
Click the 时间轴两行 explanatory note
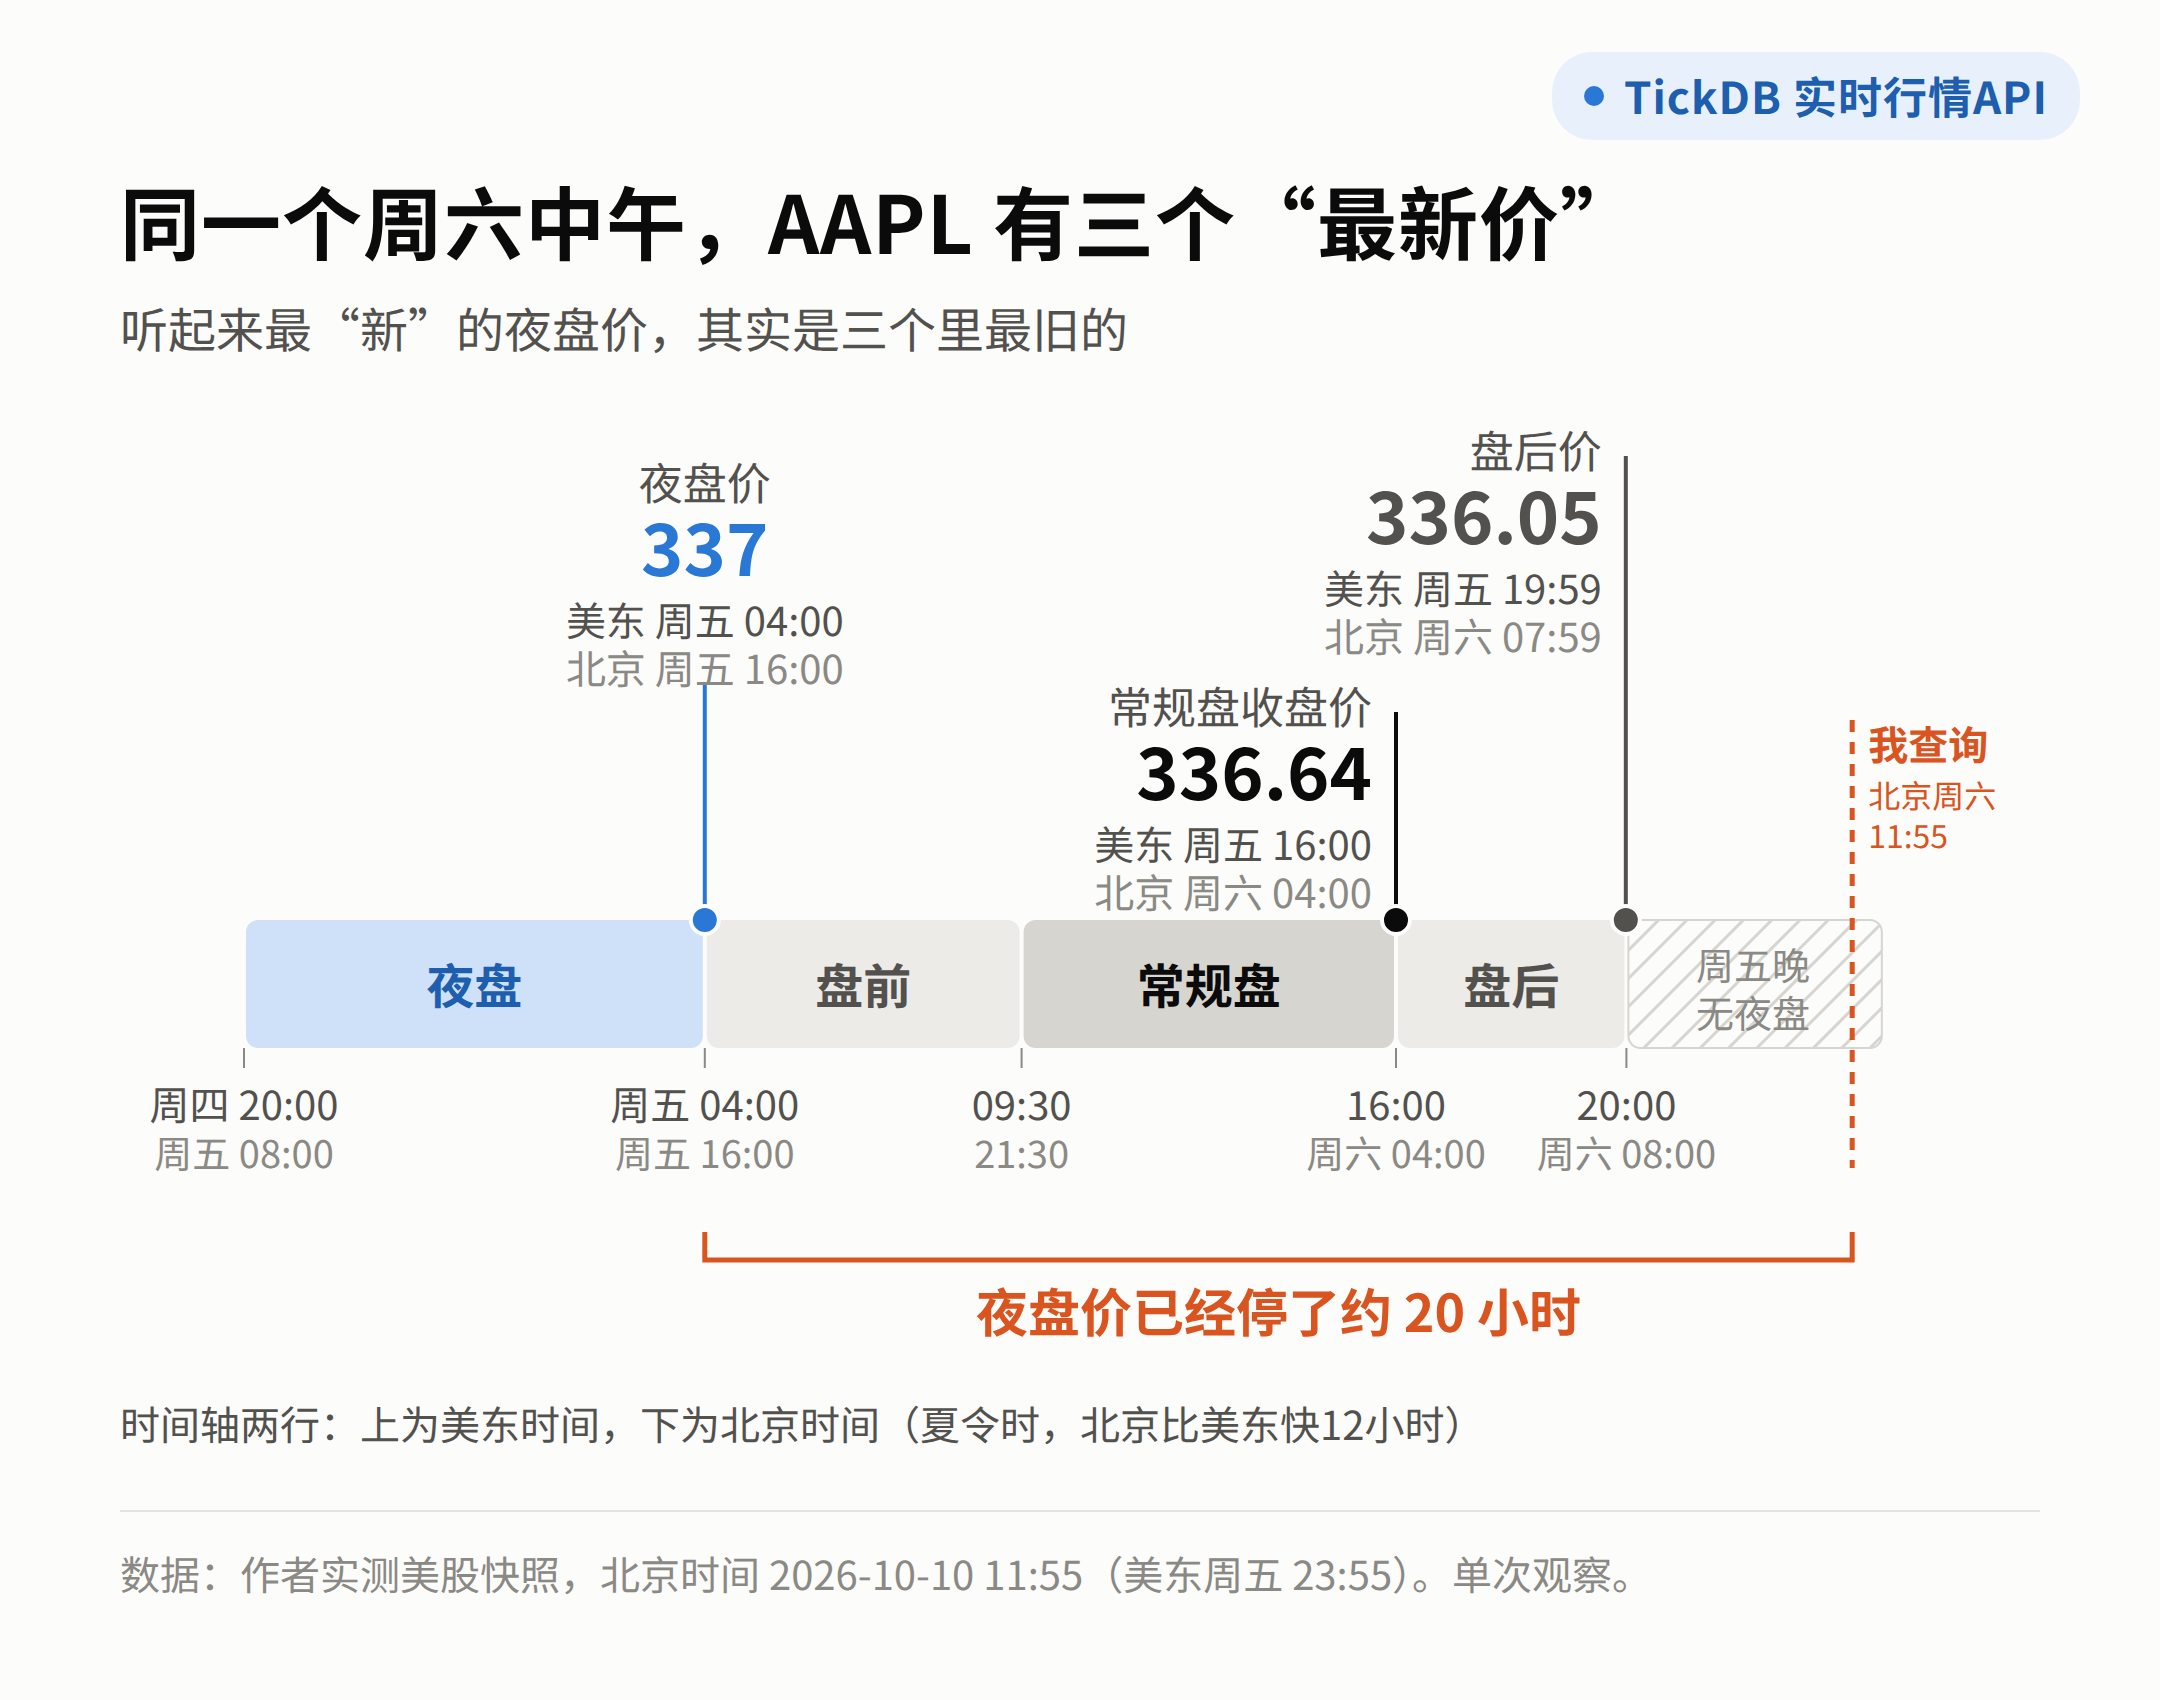tap(791, 1425)
